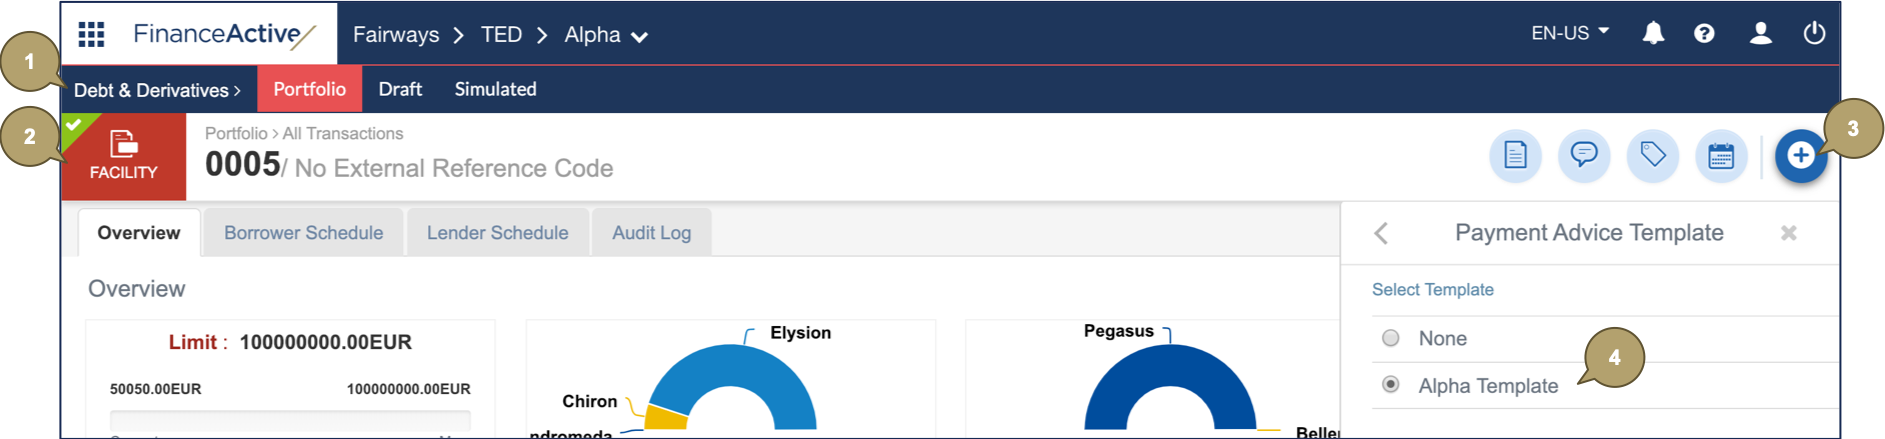Image resolution: width=1885 pixels, height=439 pixels.
Task: Close the Payment Advice Template panel
Action: (1788, 233)
